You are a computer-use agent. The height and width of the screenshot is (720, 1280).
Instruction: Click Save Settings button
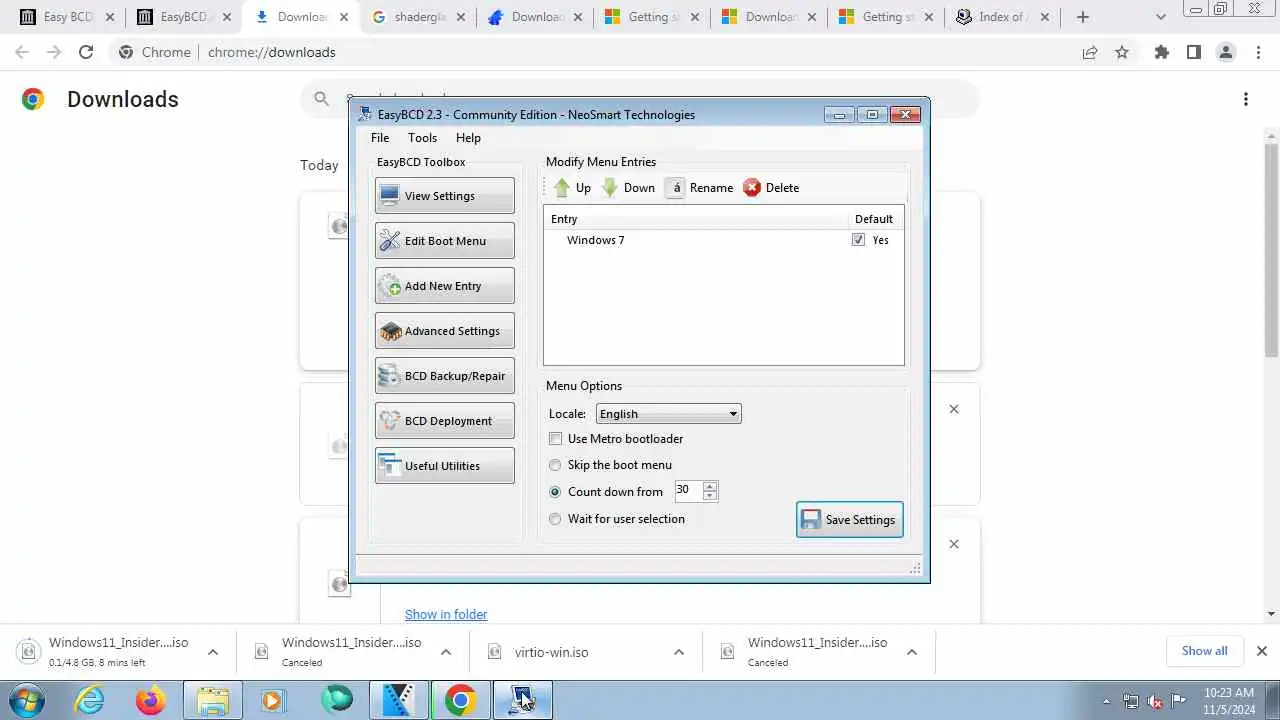pyautogui.click(x=850, y=520)
